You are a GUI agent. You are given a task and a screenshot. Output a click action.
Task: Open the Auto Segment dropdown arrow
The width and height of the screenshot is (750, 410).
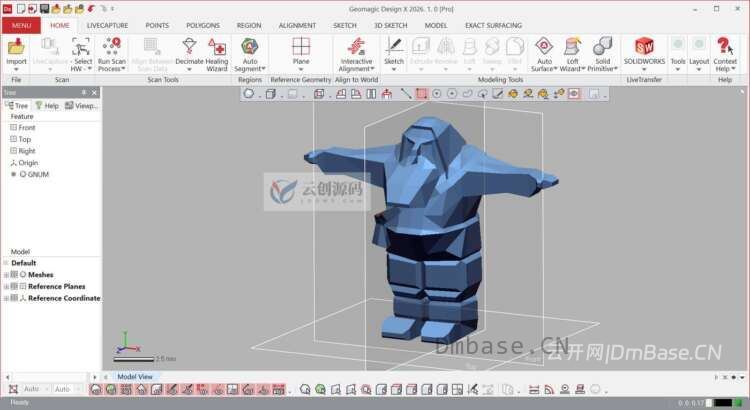(x=263, y=69)
